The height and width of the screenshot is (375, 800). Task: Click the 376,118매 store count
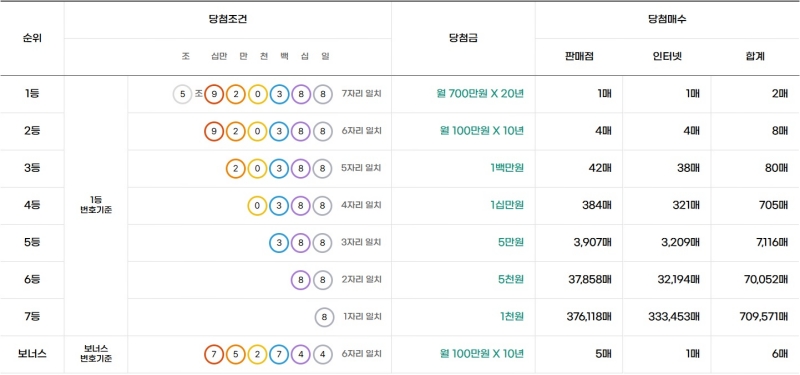[589, 316]
